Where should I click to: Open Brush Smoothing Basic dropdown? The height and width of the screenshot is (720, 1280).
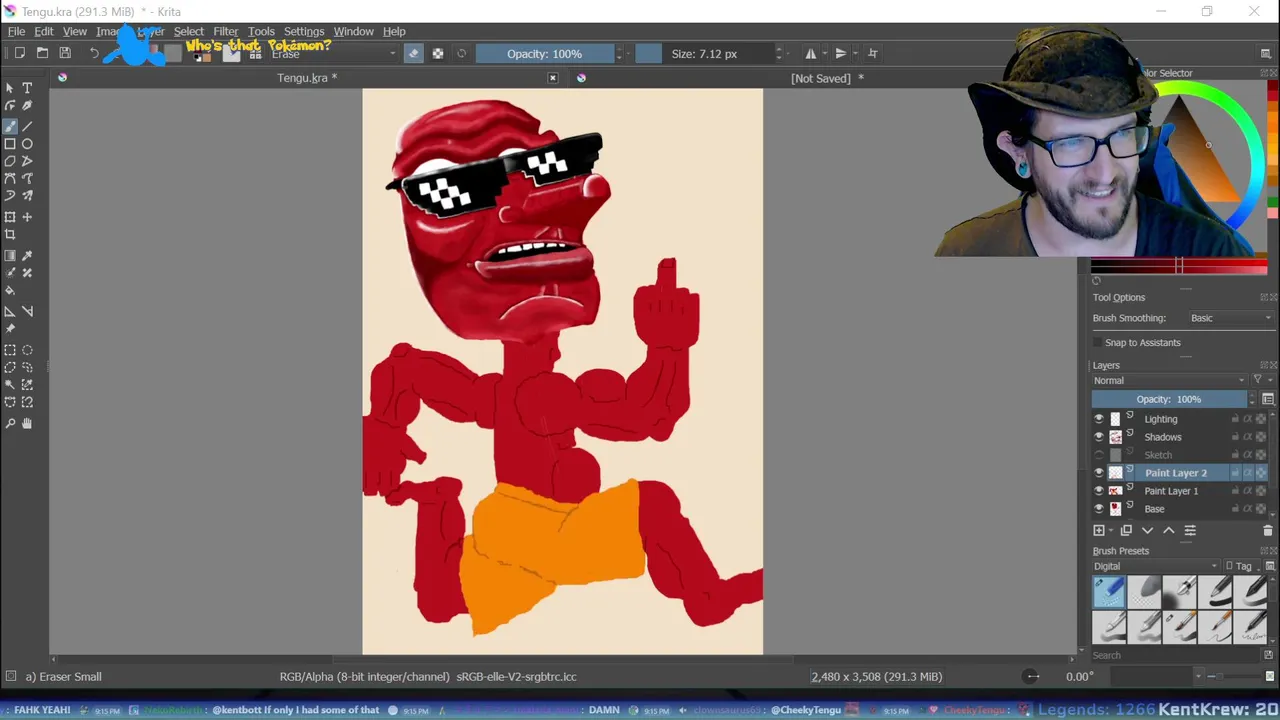(1230, 318)
